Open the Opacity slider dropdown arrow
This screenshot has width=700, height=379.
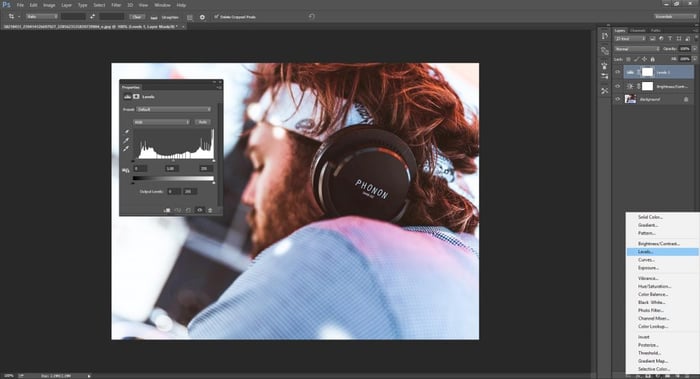point(694,49)
